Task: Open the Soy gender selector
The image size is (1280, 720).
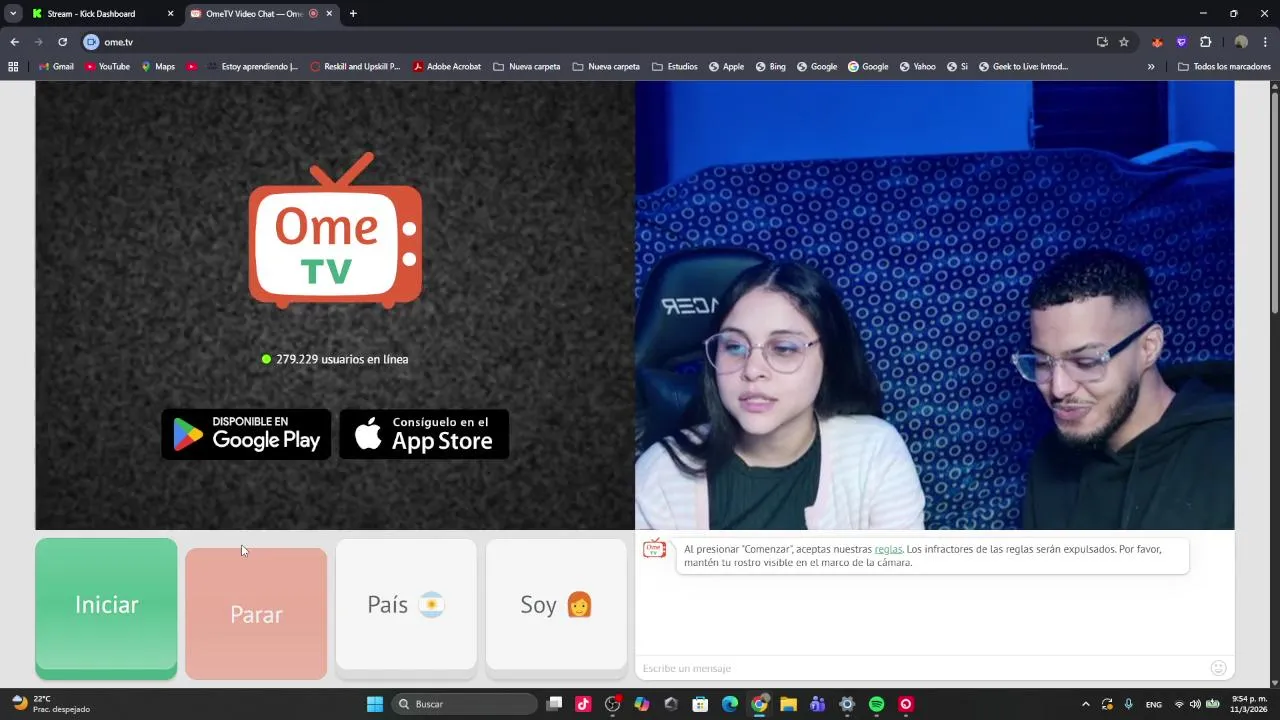Action: click(556, 605)
